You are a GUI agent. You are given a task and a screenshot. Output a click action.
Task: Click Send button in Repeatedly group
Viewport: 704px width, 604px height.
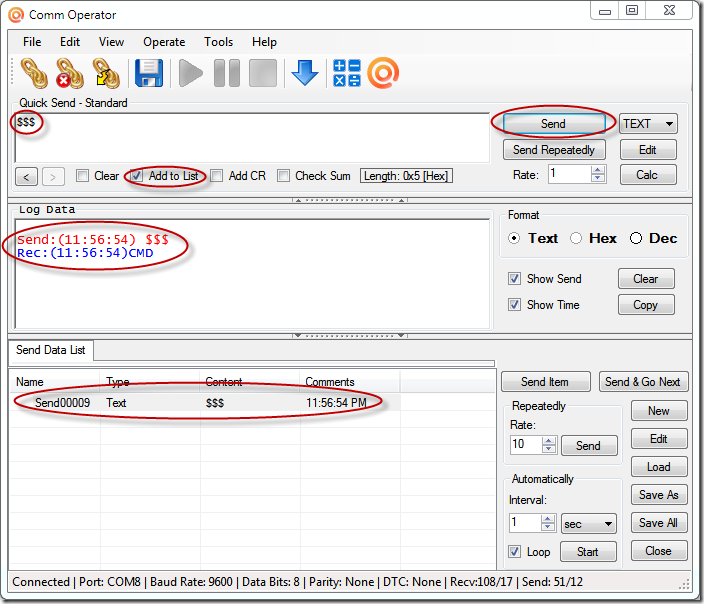589,445
